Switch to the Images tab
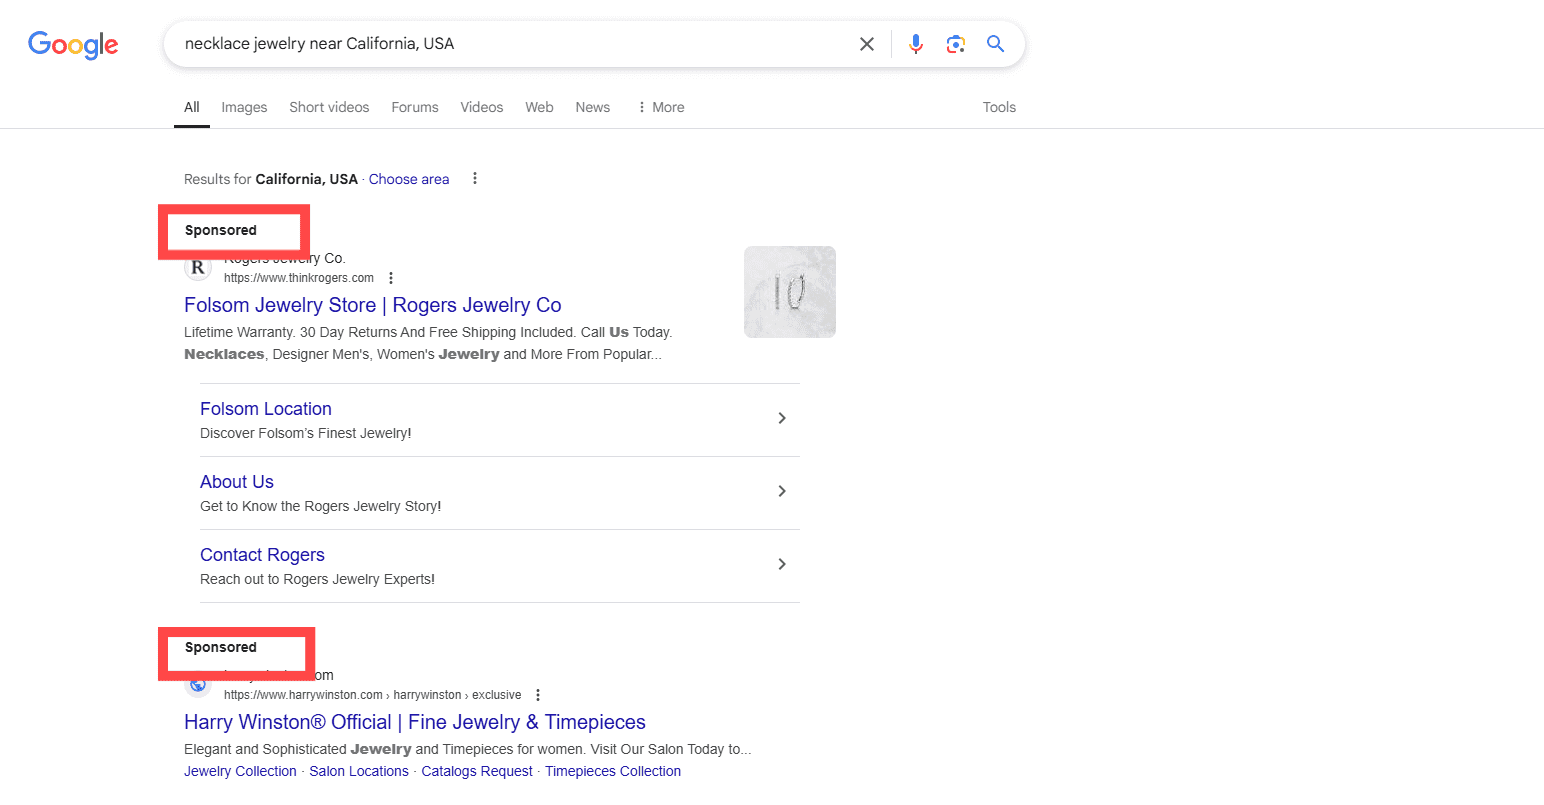The width and height of the screenshot is (1544, 805). click(244, 107)
